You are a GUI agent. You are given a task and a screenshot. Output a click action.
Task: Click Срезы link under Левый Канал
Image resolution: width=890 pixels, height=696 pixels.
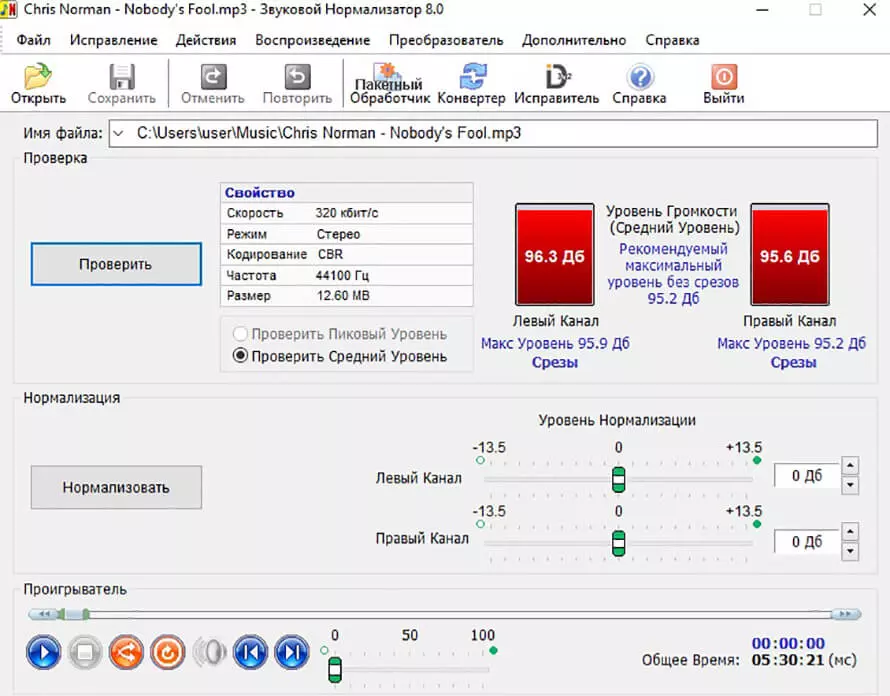pos(555,362)
